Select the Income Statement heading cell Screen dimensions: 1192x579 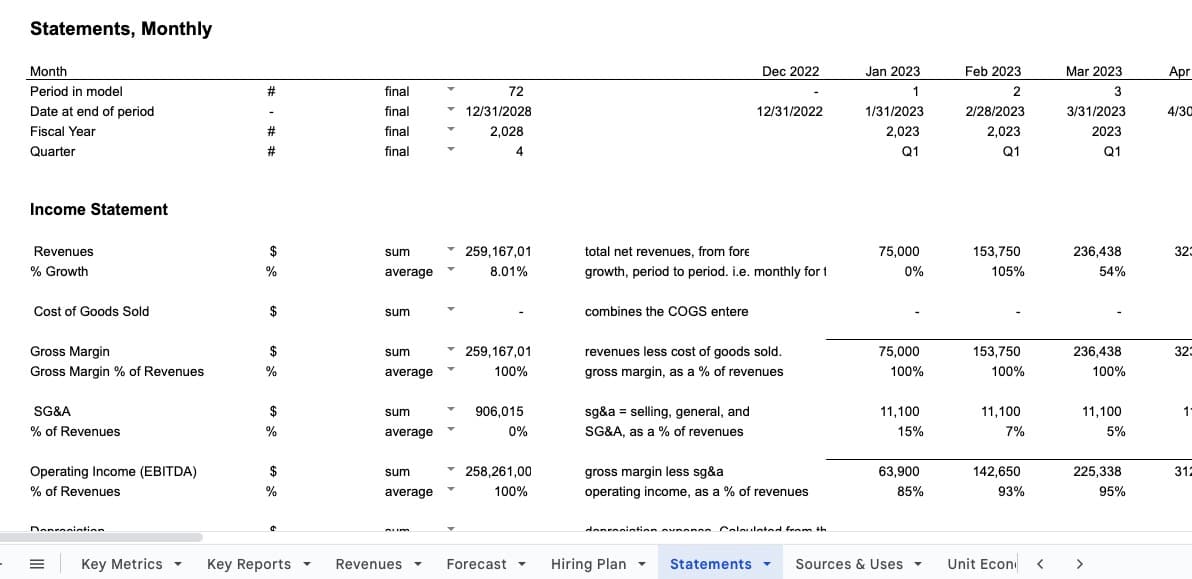click(99, 209)
